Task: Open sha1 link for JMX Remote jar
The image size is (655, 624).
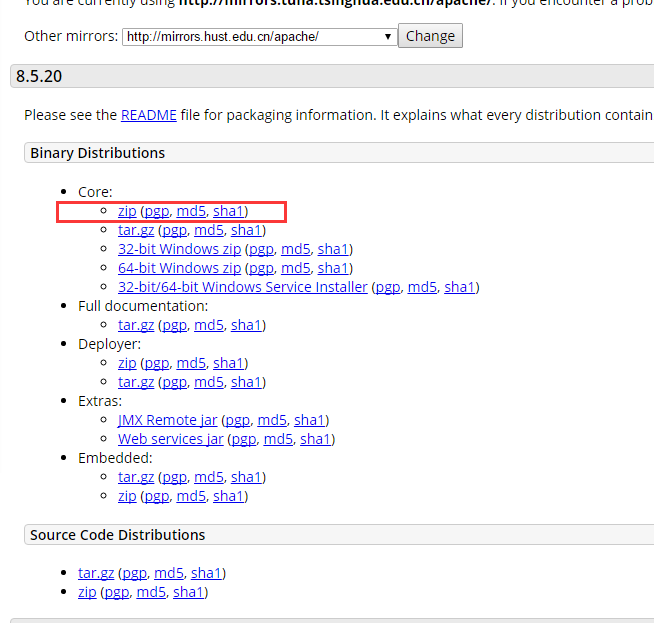Action: (309, 420)
